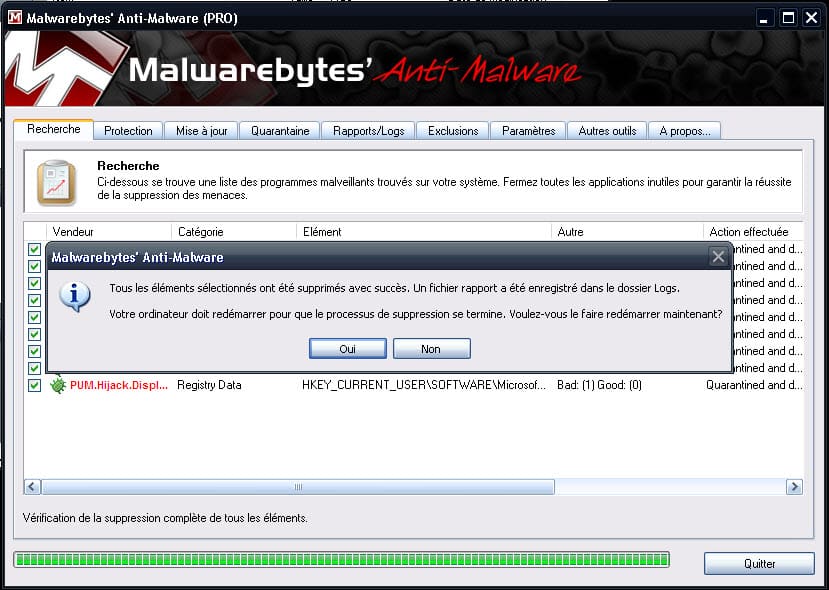Close the main Malwarebytes Anti-Malware (PRO) window
This screenshot has height=590, width=829.
pos(811,19)
